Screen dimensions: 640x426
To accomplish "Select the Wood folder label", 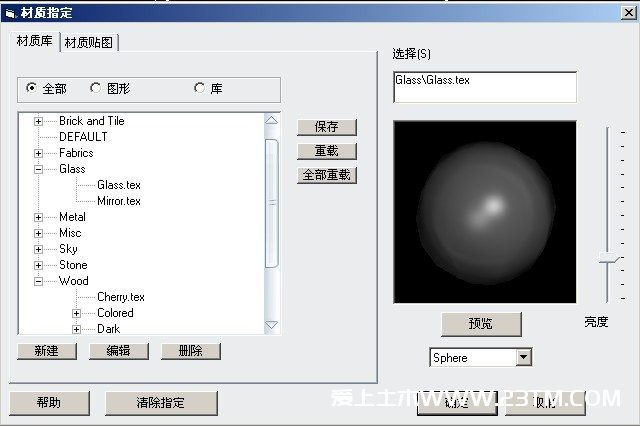I will pyautogui.click(x=74, y=281).
